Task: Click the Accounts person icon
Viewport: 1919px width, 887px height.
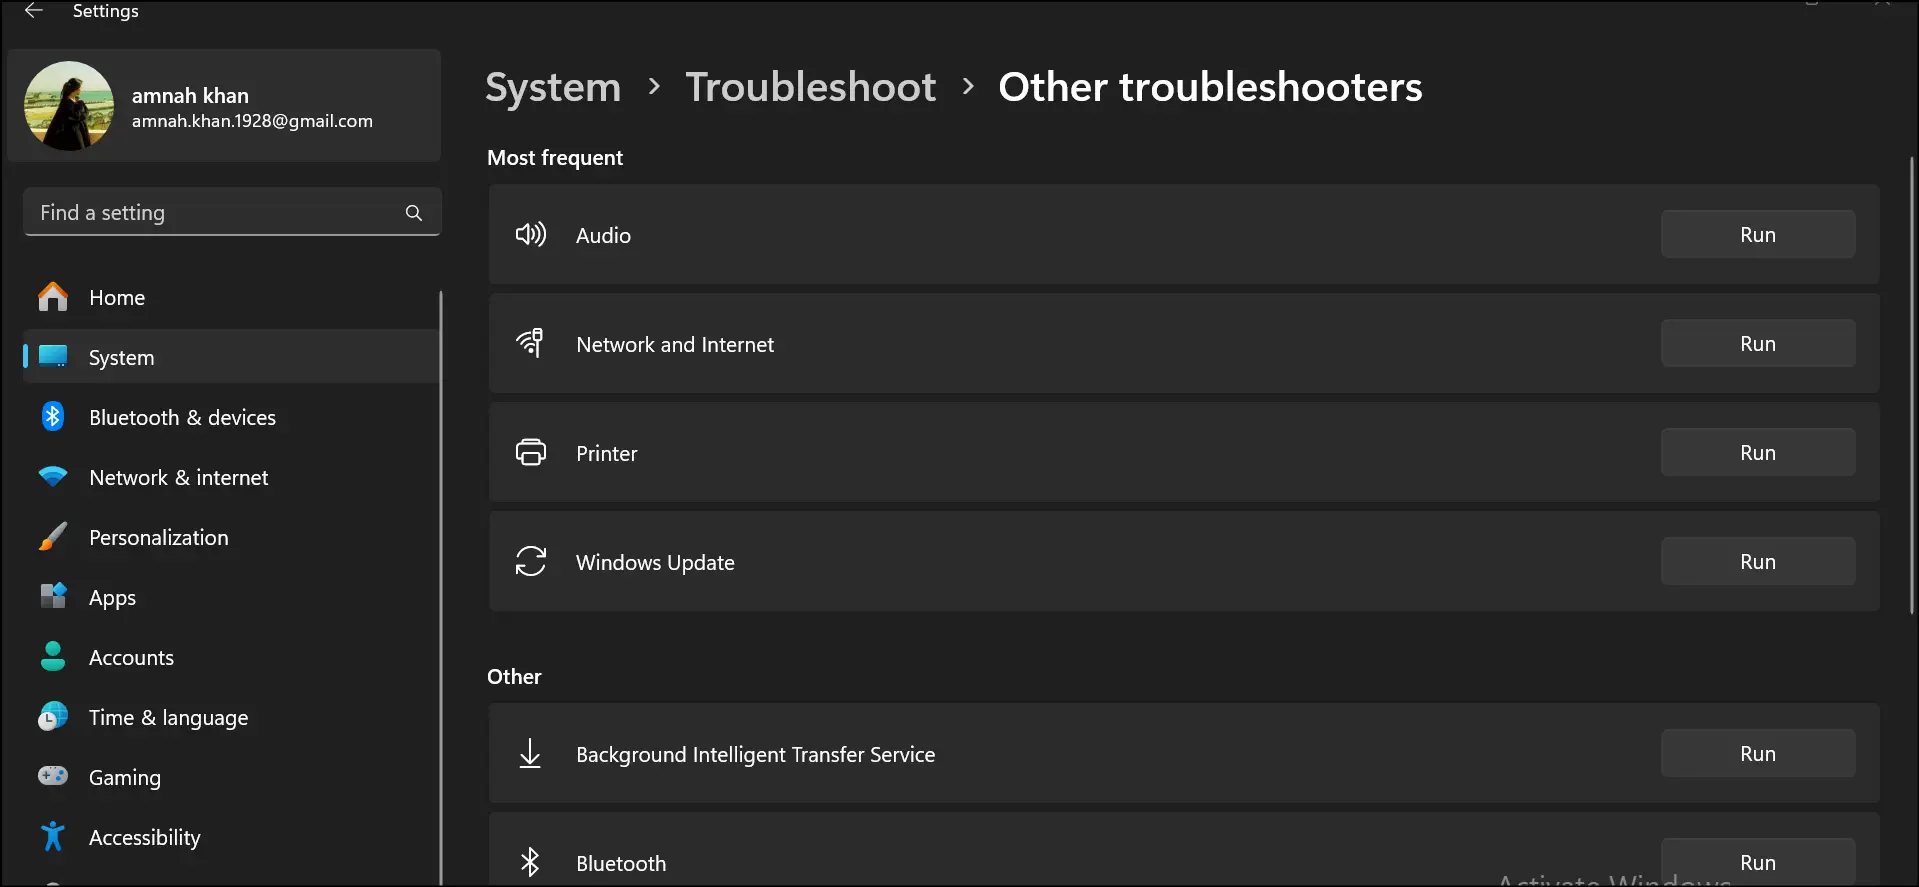Action: (53, 657)
